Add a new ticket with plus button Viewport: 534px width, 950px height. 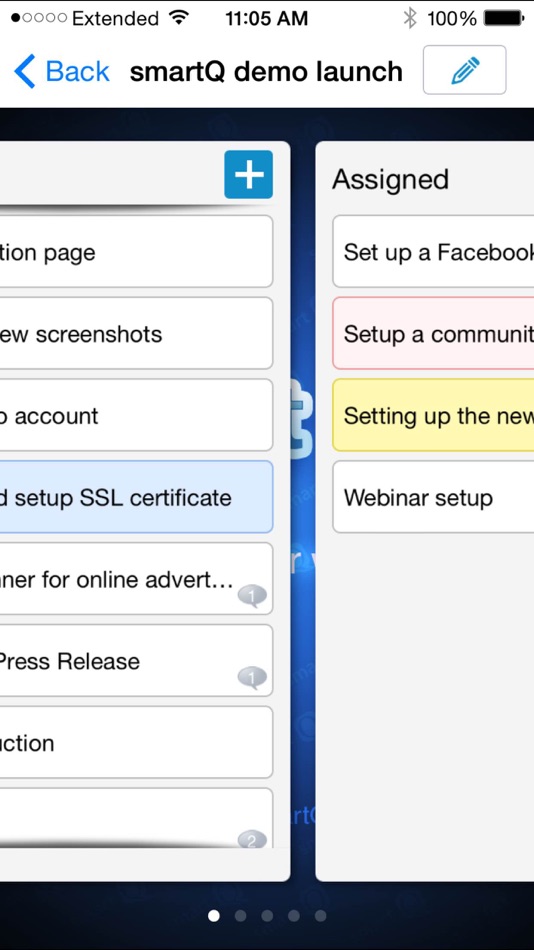click(x=249, y=174)
